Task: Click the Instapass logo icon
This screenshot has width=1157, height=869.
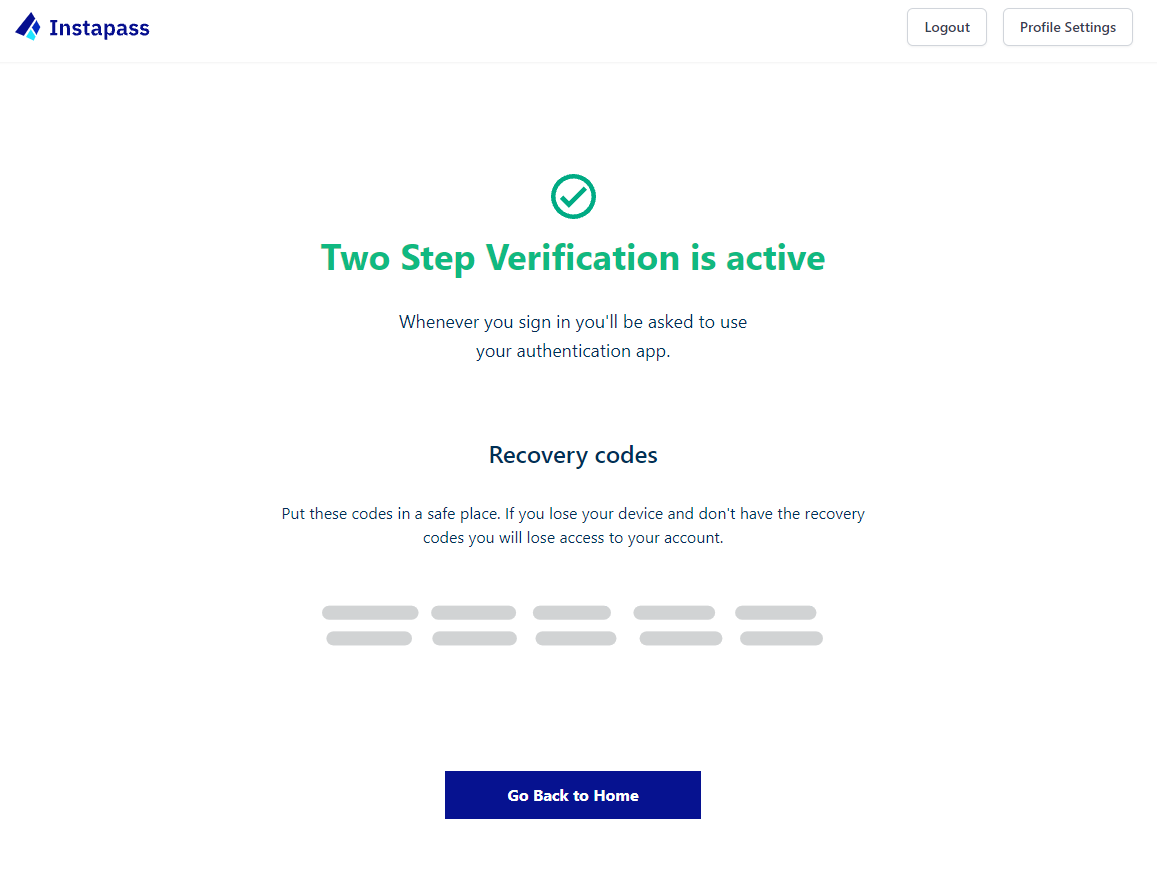Action: pyautogui.click(x=28, y=27)
